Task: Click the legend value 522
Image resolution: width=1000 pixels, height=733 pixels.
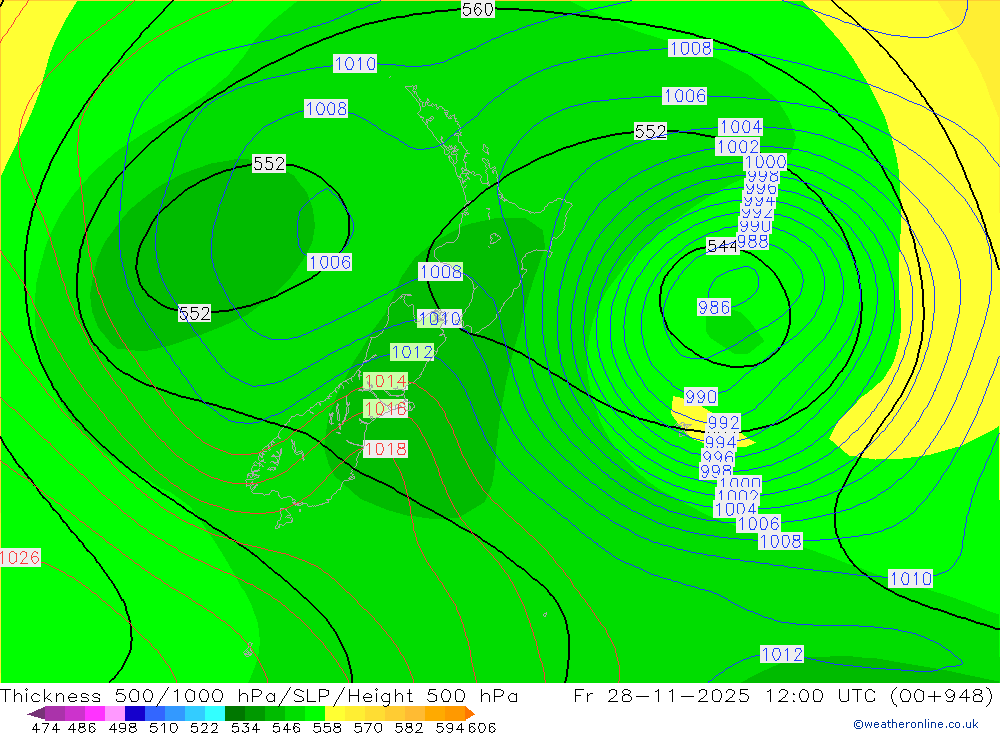Action: pos(204,727)
